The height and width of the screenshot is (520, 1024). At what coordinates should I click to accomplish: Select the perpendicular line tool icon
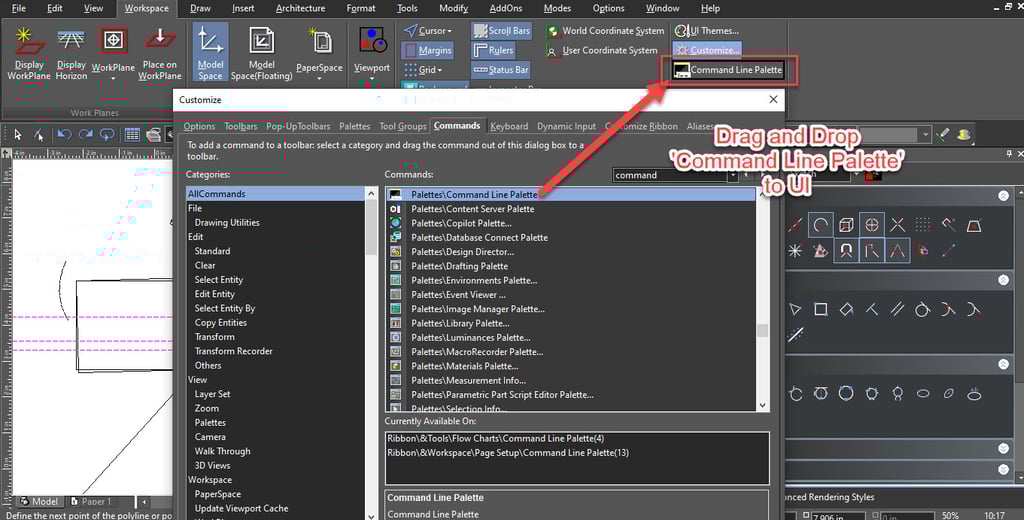tap(871, 310)
